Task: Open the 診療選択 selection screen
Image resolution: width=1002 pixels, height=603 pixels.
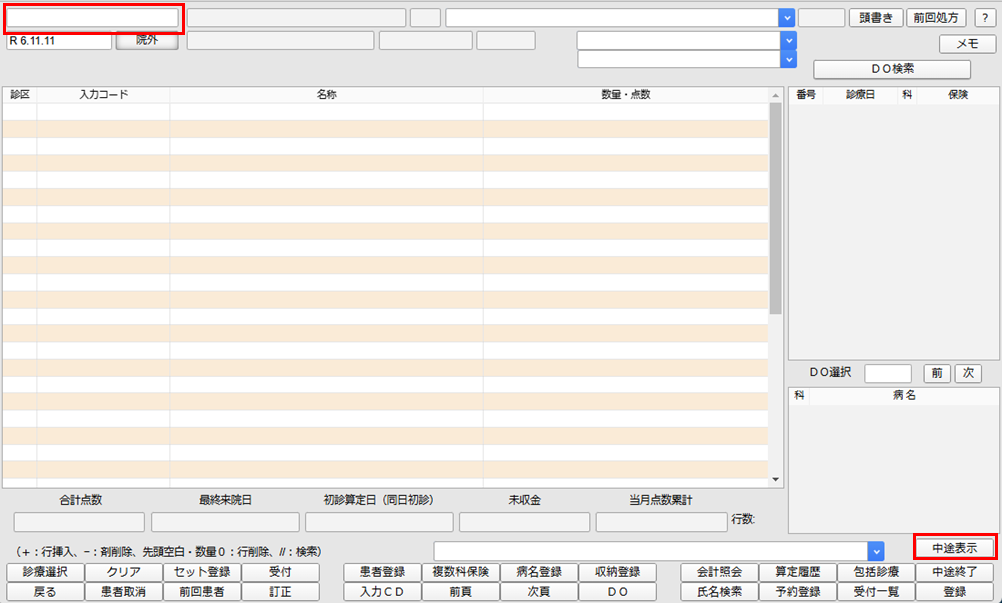Action: pyautogui.click(x=42, y=572)
